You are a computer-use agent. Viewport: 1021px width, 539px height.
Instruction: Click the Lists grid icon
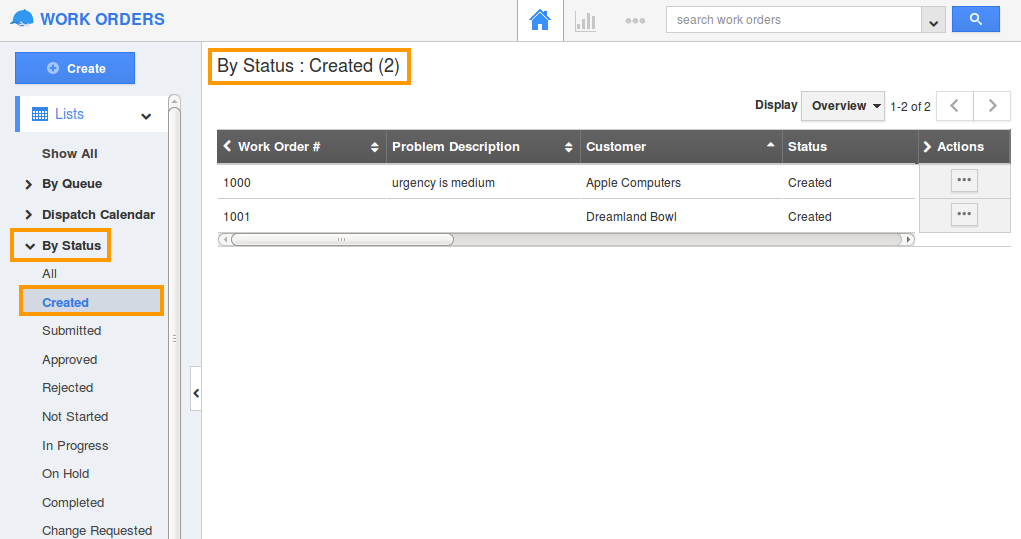click(x=40, y=115)
